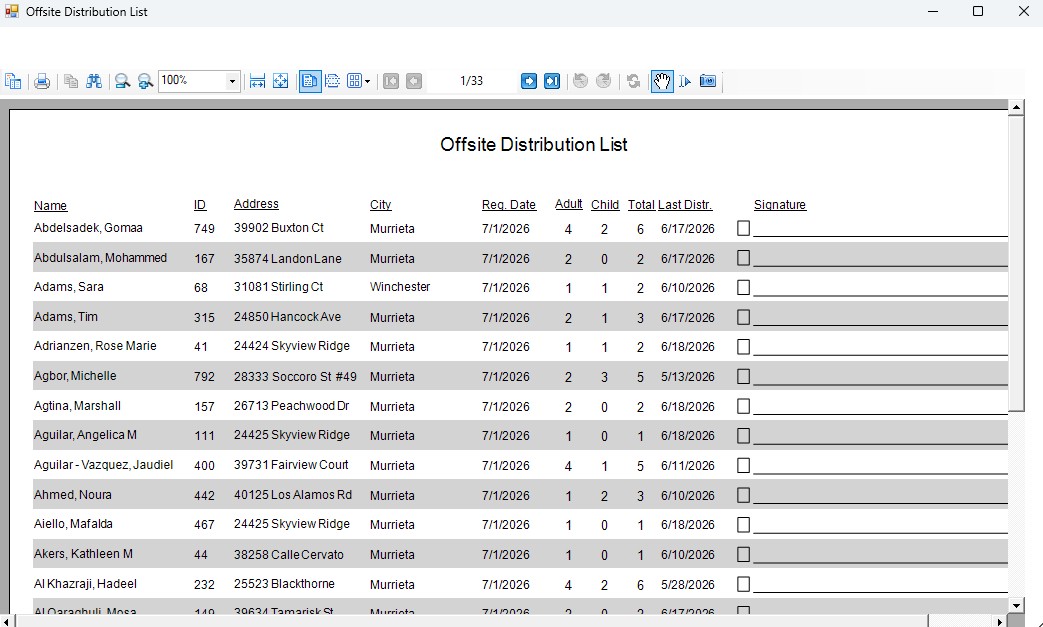Click the application icon in title bar
Screen dimensions: 1043x627
point(11,11)
